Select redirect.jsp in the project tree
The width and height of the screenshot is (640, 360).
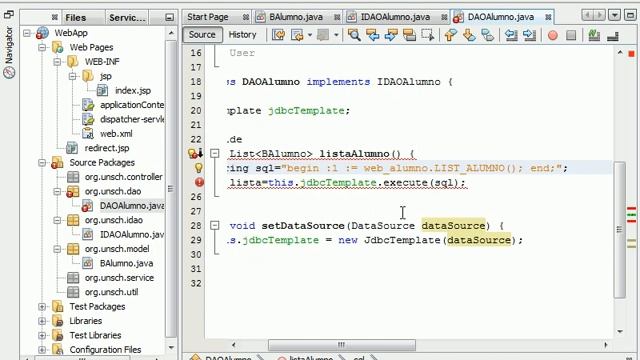pyautogui.click(x=107, y=148)
